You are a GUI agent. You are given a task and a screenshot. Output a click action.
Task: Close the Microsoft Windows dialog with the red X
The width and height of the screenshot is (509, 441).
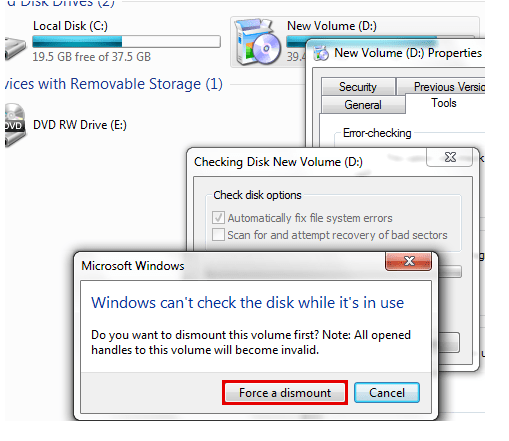409,261
